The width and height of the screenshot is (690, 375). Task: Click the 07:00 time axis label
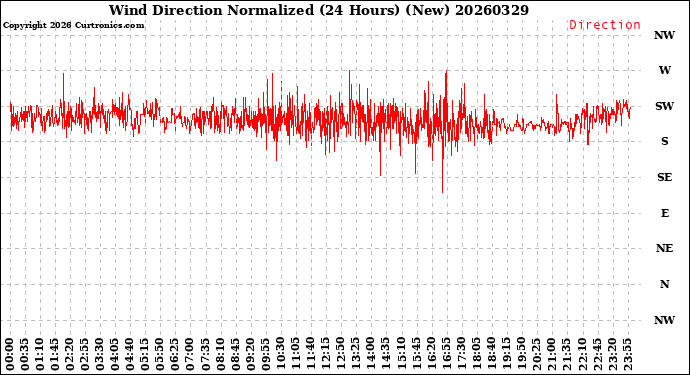190,354
